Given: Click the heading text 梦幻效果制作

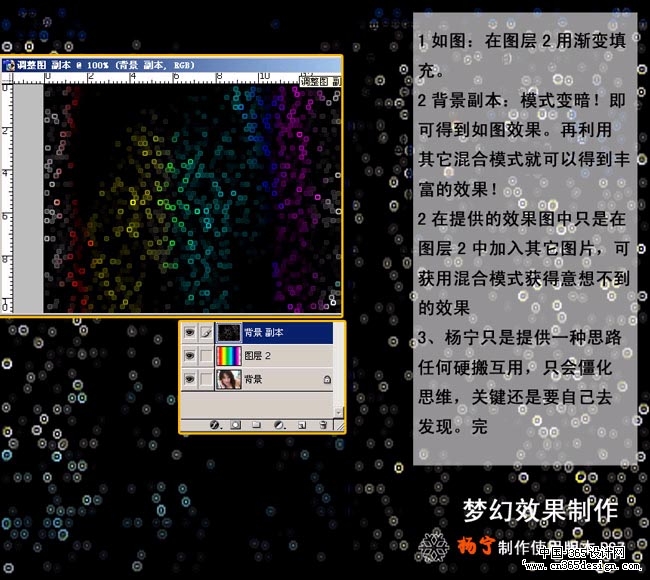Looking at the screenshot, I should (x=540, y=510).
